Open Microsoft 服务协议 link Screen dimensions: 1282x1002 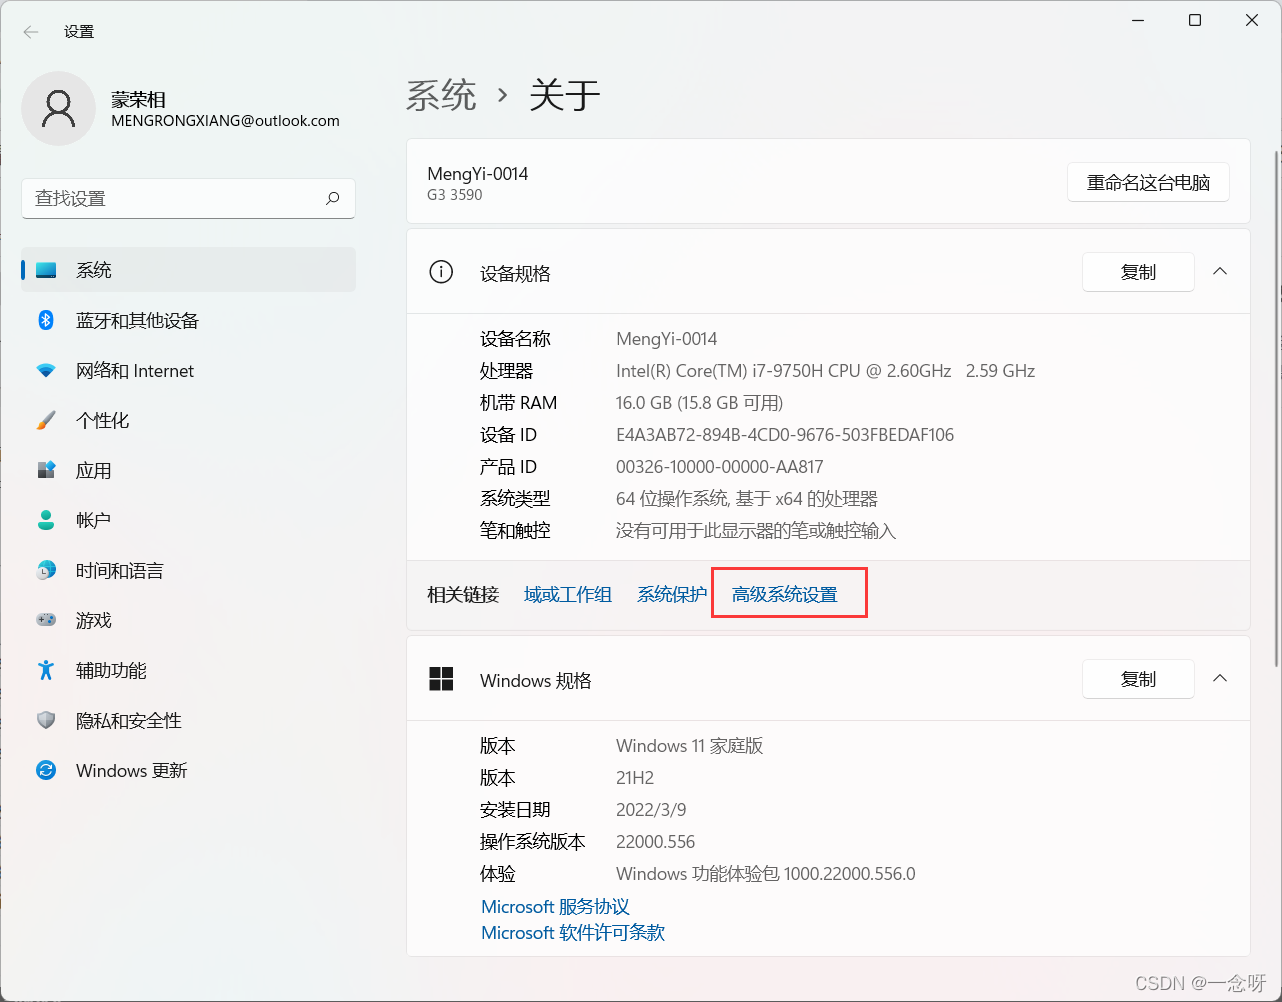point(555,907)
